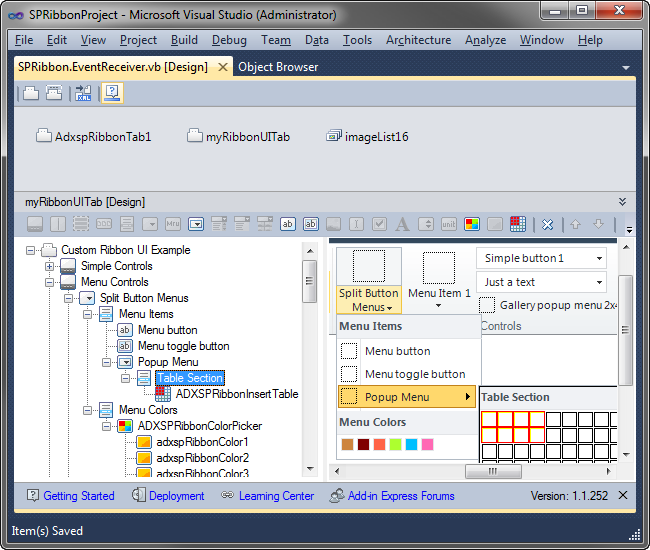The width and height of the screenshot is (650, 550).
Task: Open the File menu
Action: coord(24,40)
